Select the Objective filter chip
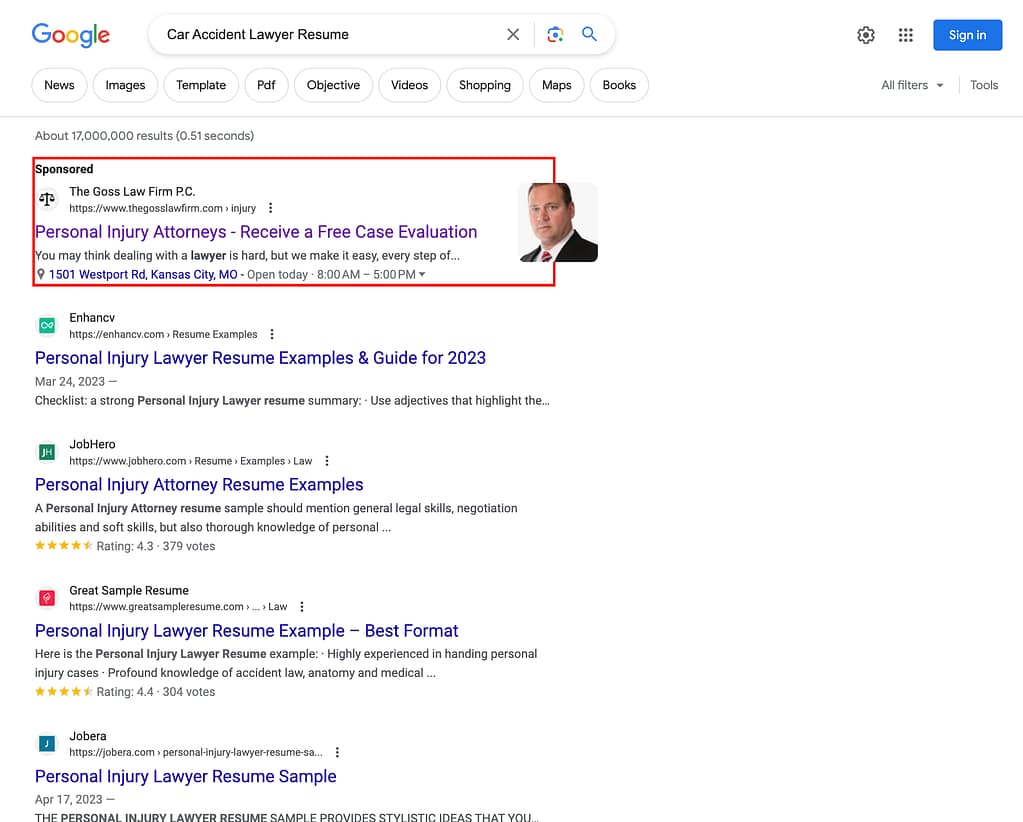 333,85
